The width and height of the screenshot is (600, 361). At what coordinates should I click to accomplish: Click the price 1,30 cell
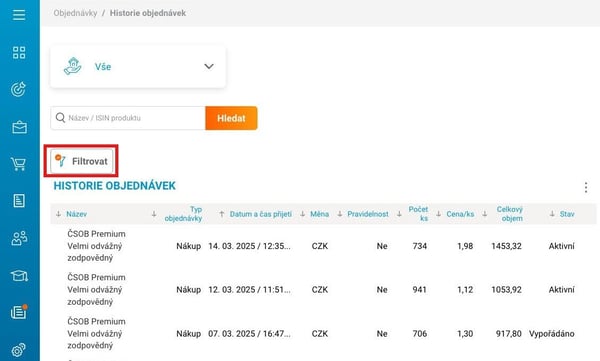tap(465, 334)
